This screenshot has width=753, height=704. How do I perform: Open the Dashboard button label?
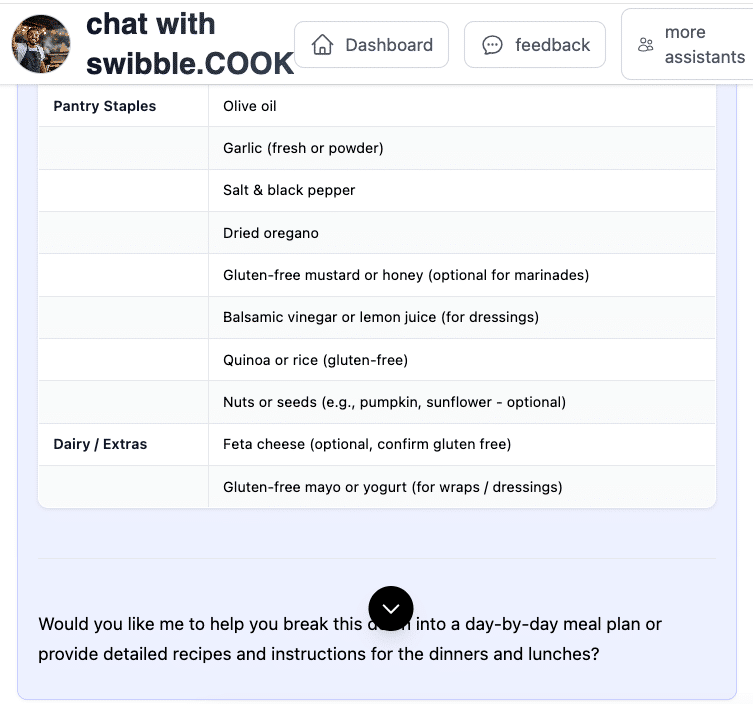tap(389, 45)
